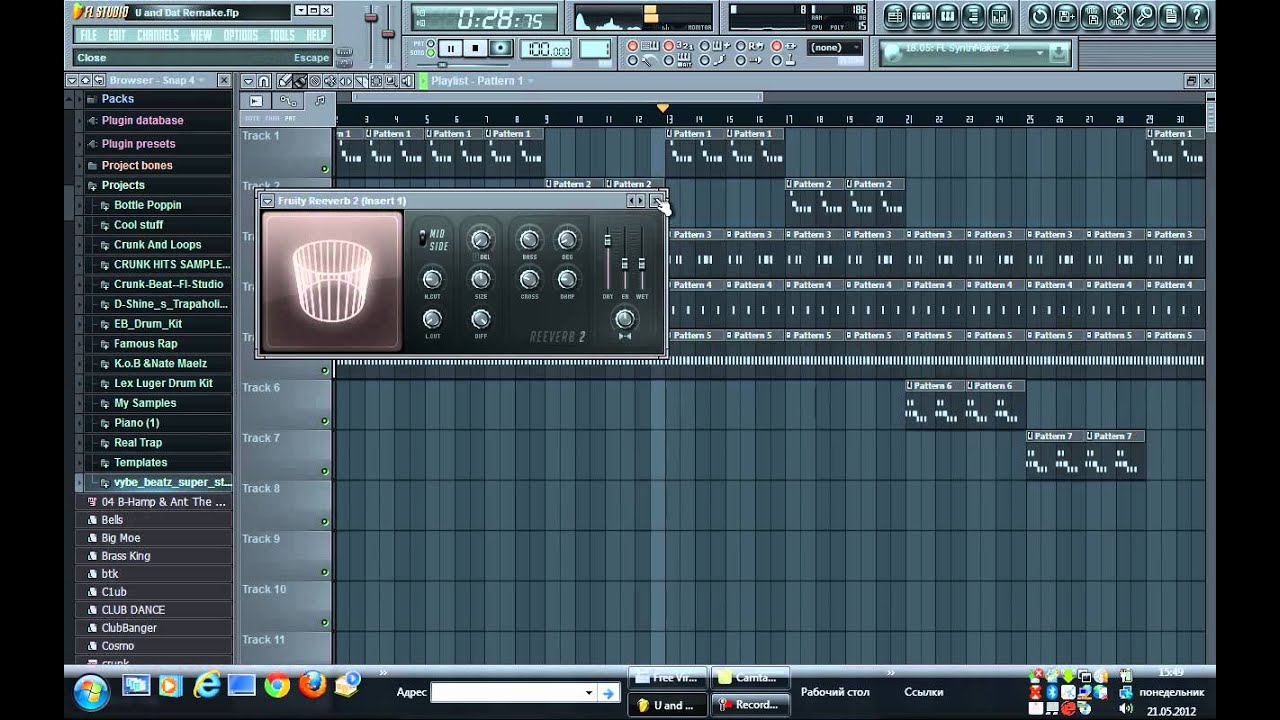Open the playlist window from toolbar

[x=895, y=17]
